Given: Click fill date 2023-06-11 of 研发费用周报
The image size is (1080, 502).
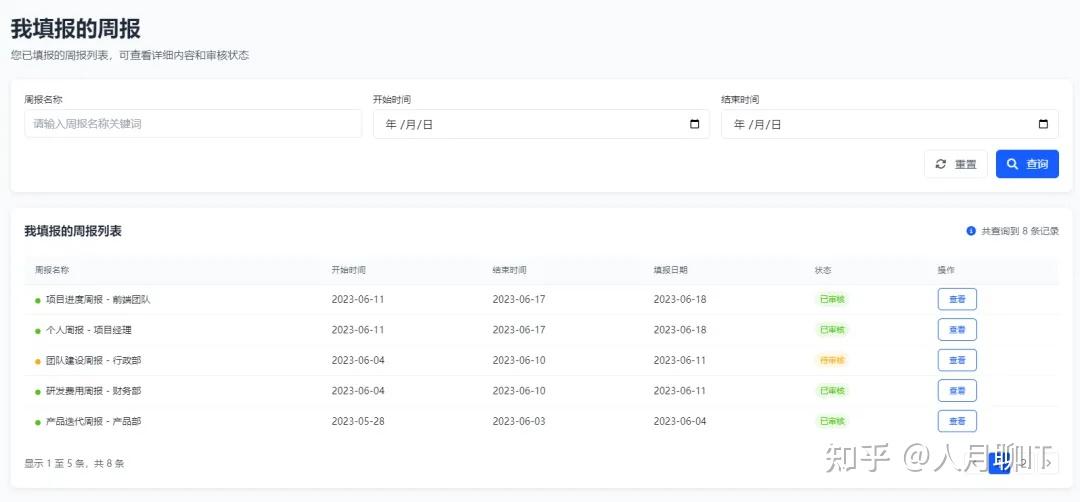Looking at the screenshot, I should [x=680, y=390].
